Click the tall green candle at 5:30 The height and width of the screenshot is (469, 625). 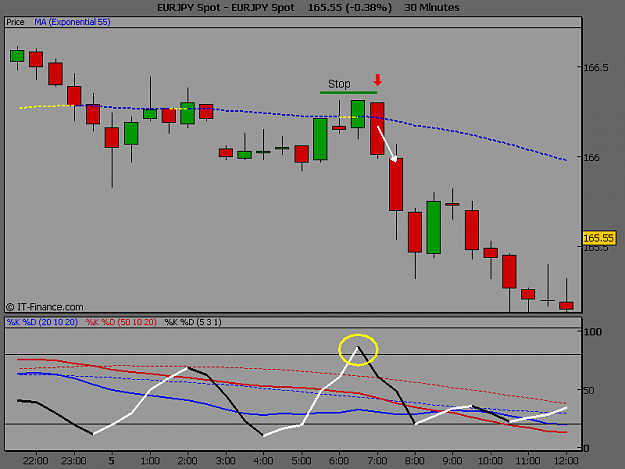coord(320,139)
